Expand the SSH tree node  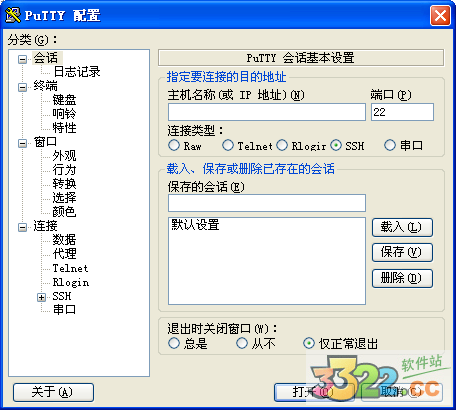42,298
